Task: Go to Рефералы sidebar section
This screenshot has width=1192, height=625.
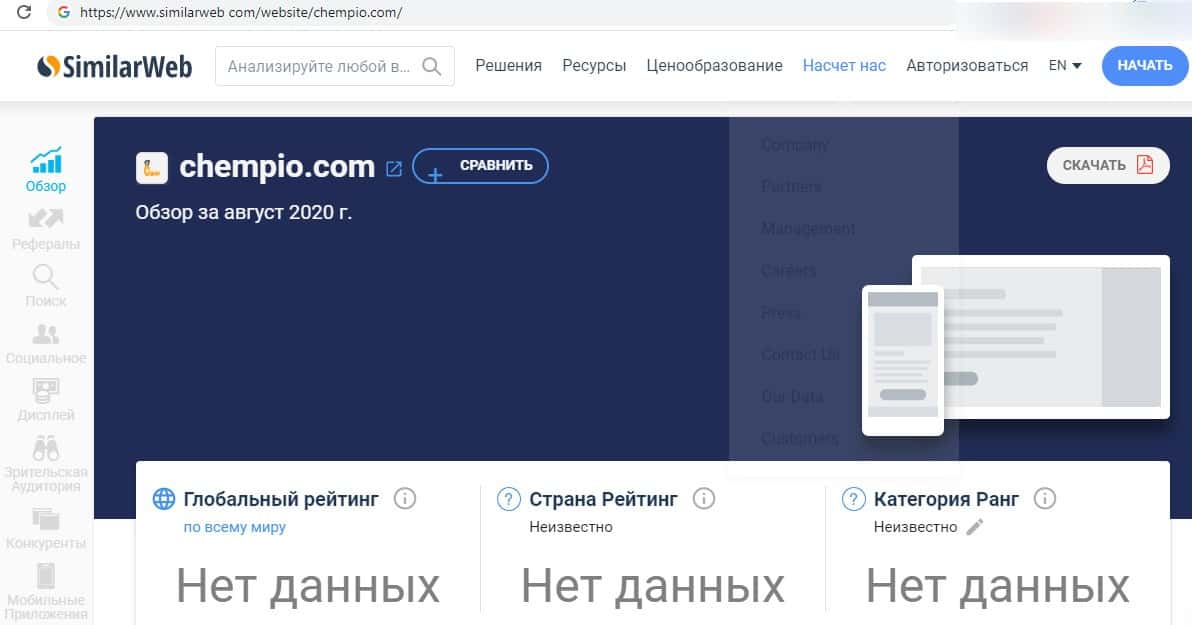Action: [46, 229]
